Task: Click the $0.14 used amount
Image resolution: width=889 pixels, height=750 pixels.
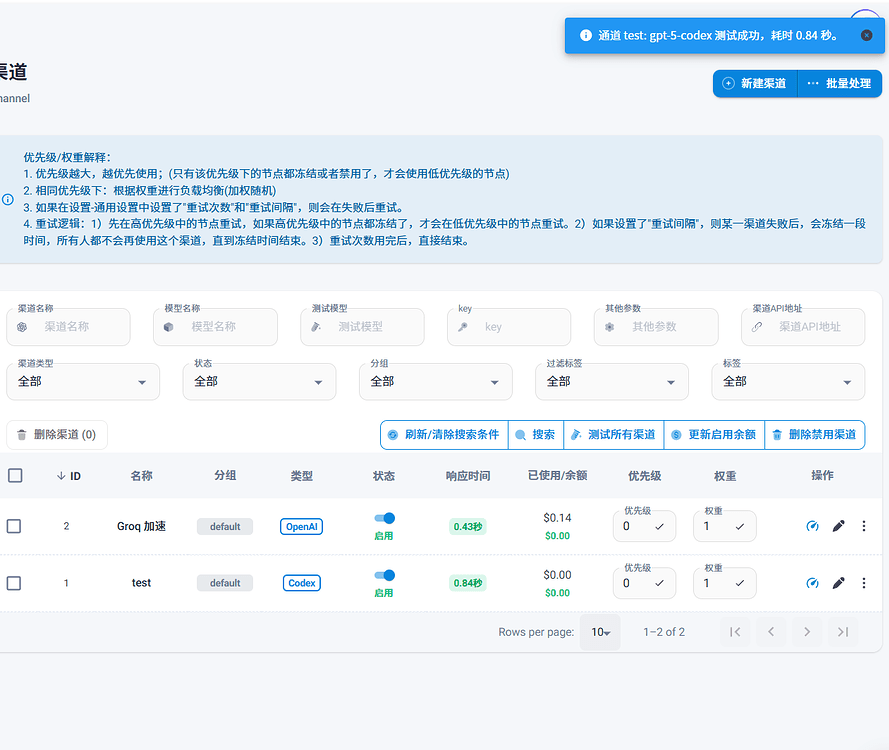Action: click(x=557, y=518)
